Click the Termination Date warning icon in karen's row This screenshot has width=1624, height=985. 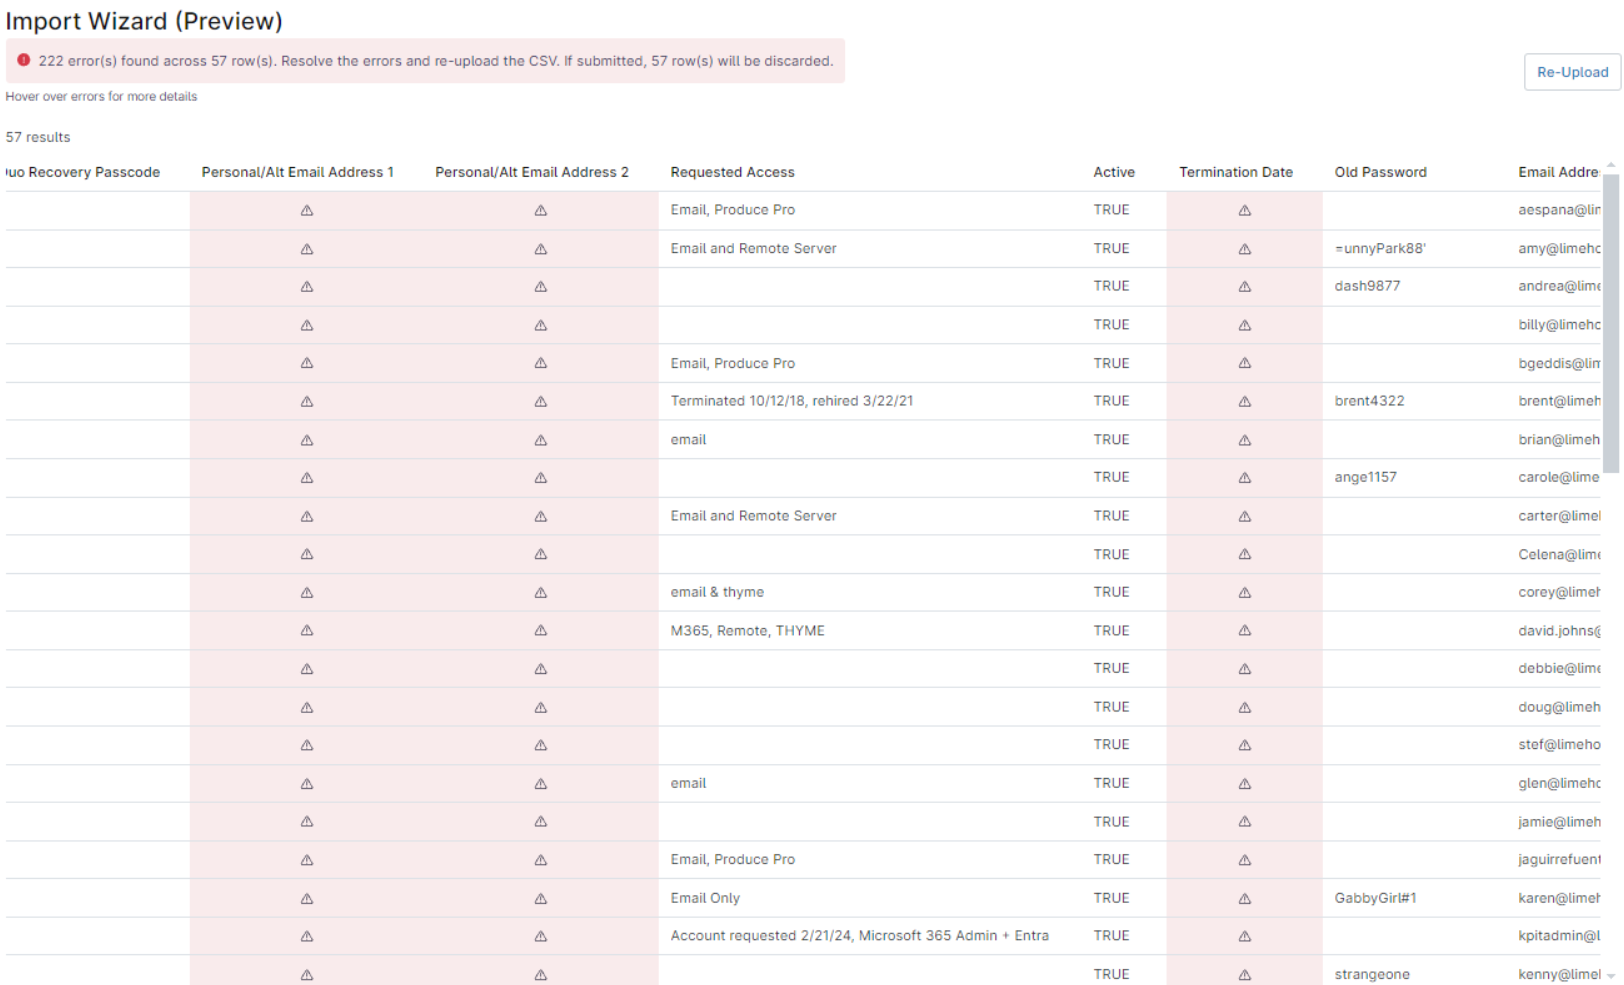[1245, 898]
